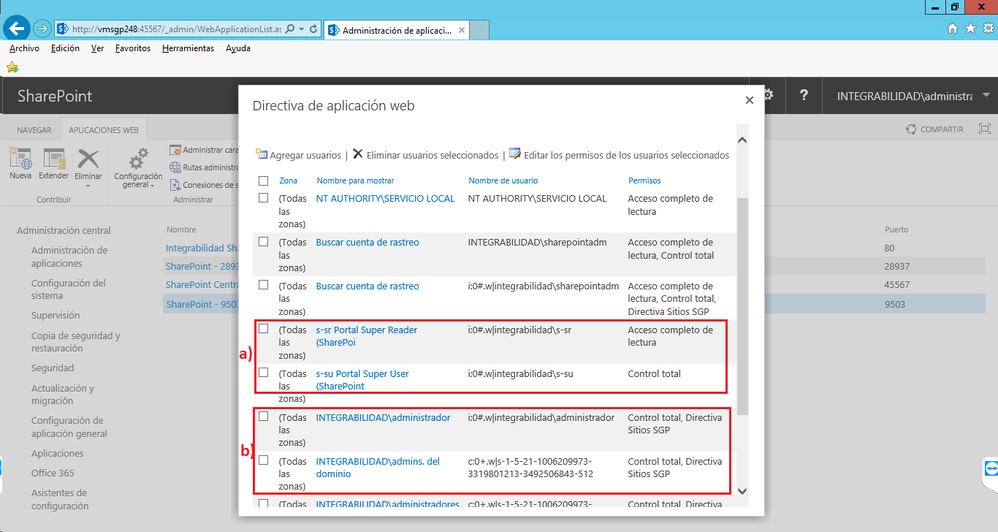Viewport: 998px width, 532px height.
Task: Click the search magnifier in address bar
Action: tap(290, 29)
